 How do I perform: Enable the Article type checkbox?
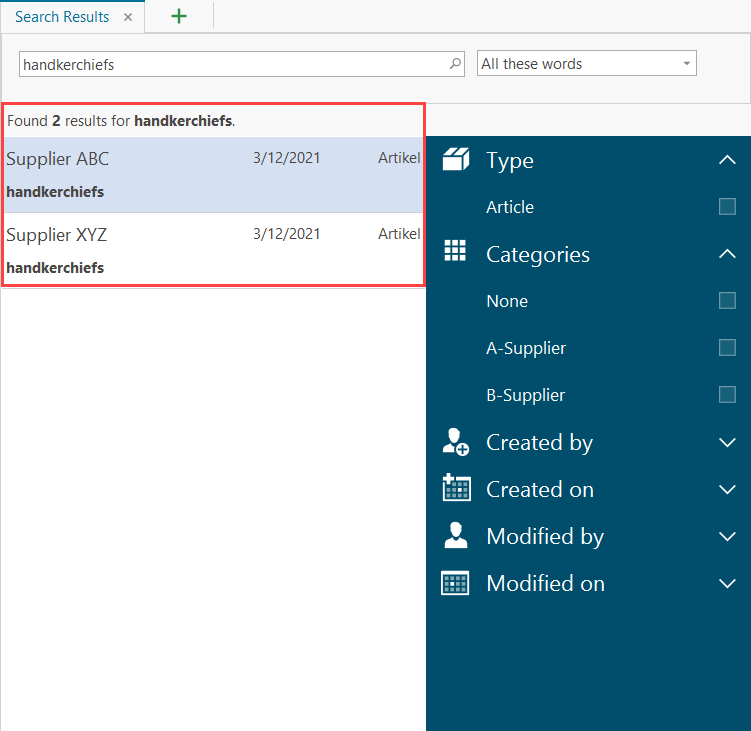click(x=727, y=207)
